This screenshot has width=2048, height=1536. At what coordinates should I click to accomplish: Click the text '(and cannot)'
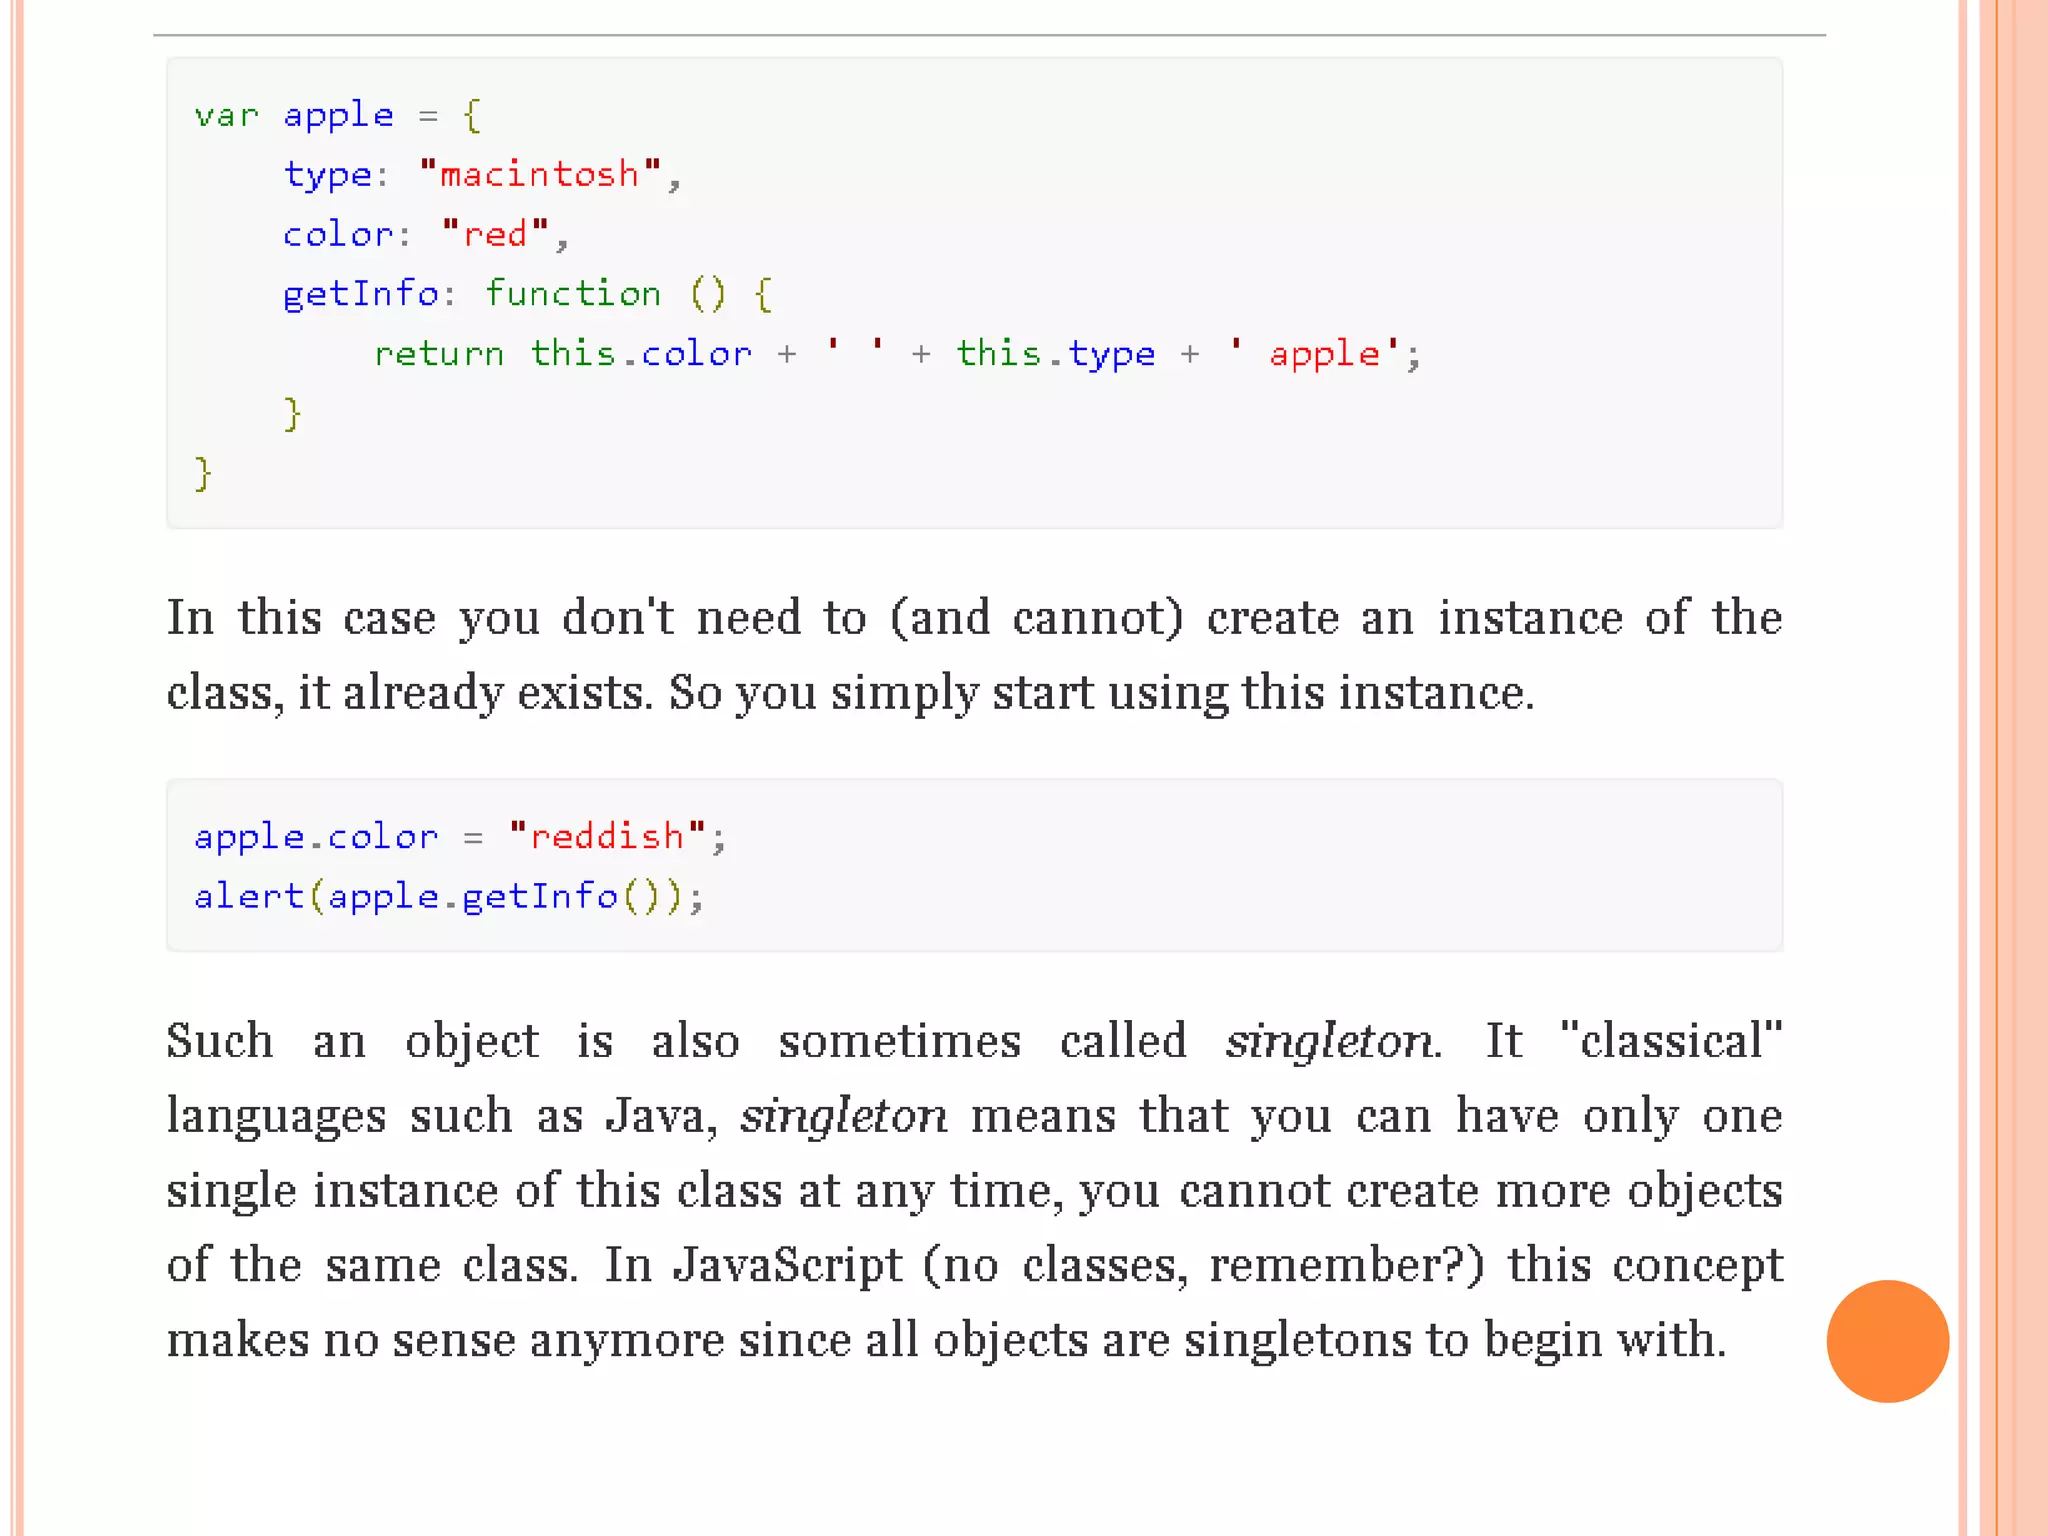tap(1035, 617)
